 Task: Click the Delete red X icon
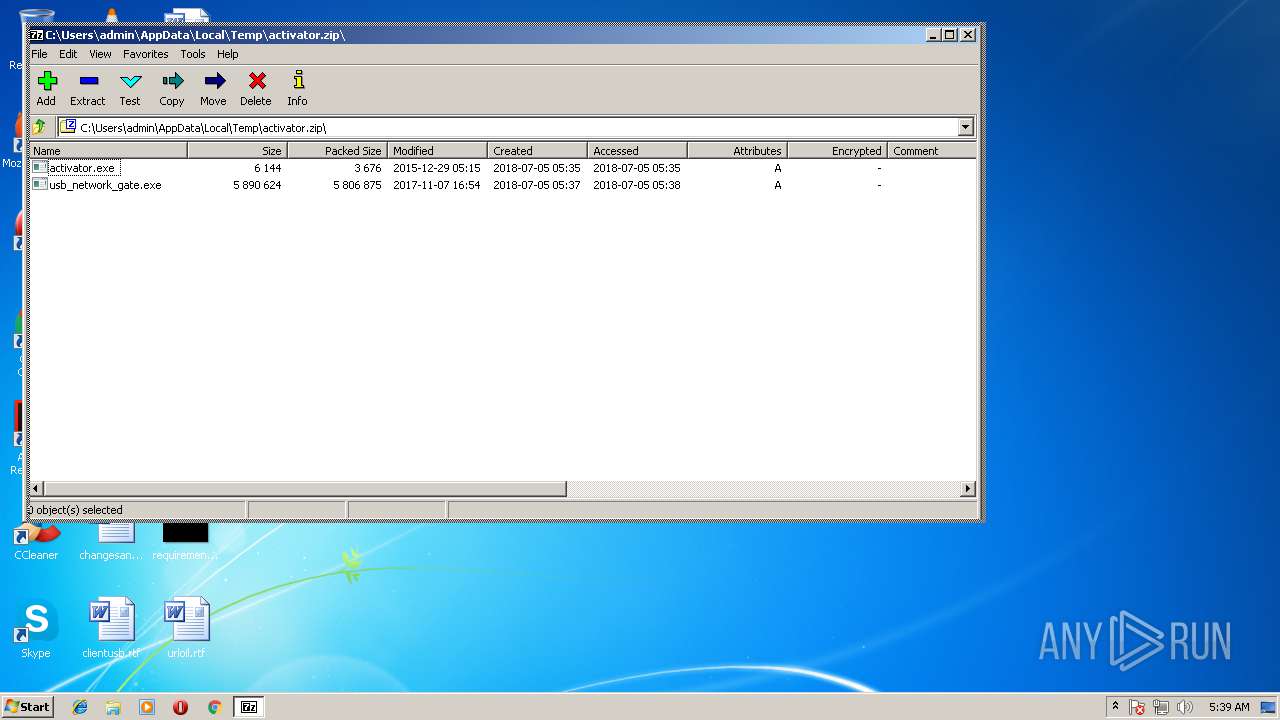click(256, 81)
